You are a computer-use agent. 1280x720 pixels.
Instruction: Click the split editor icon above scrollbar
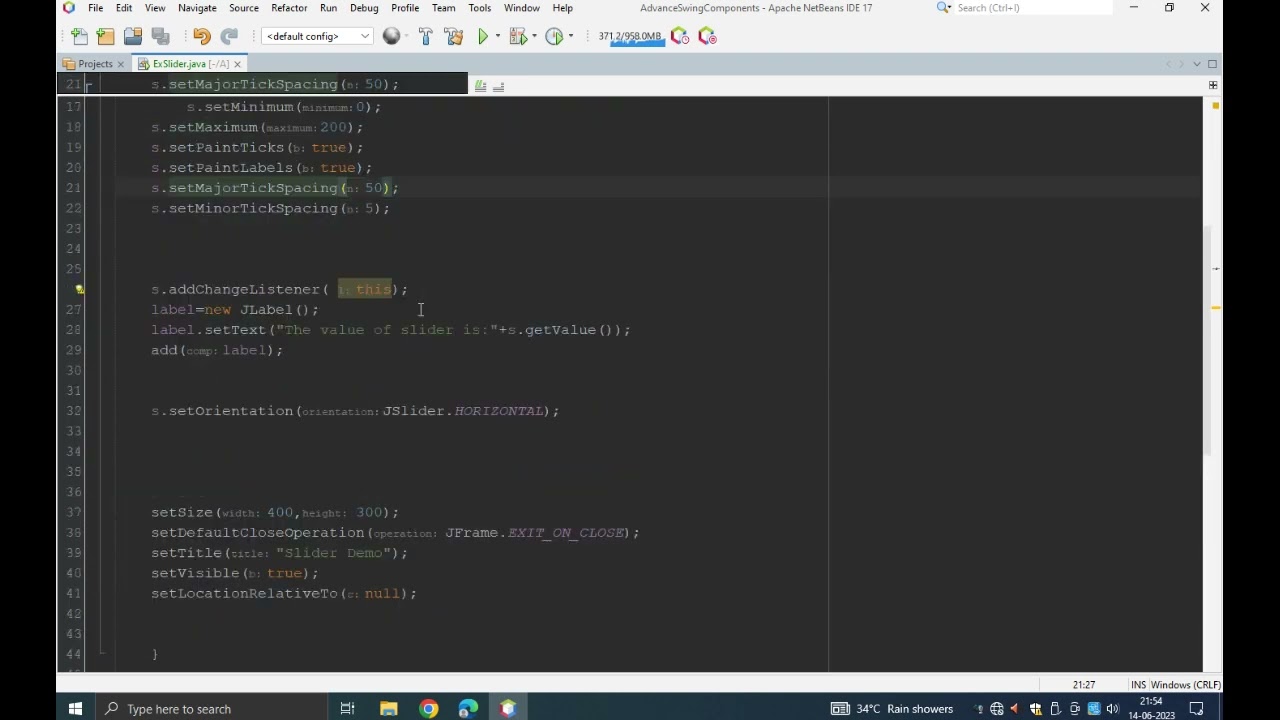coord(1212,85)
